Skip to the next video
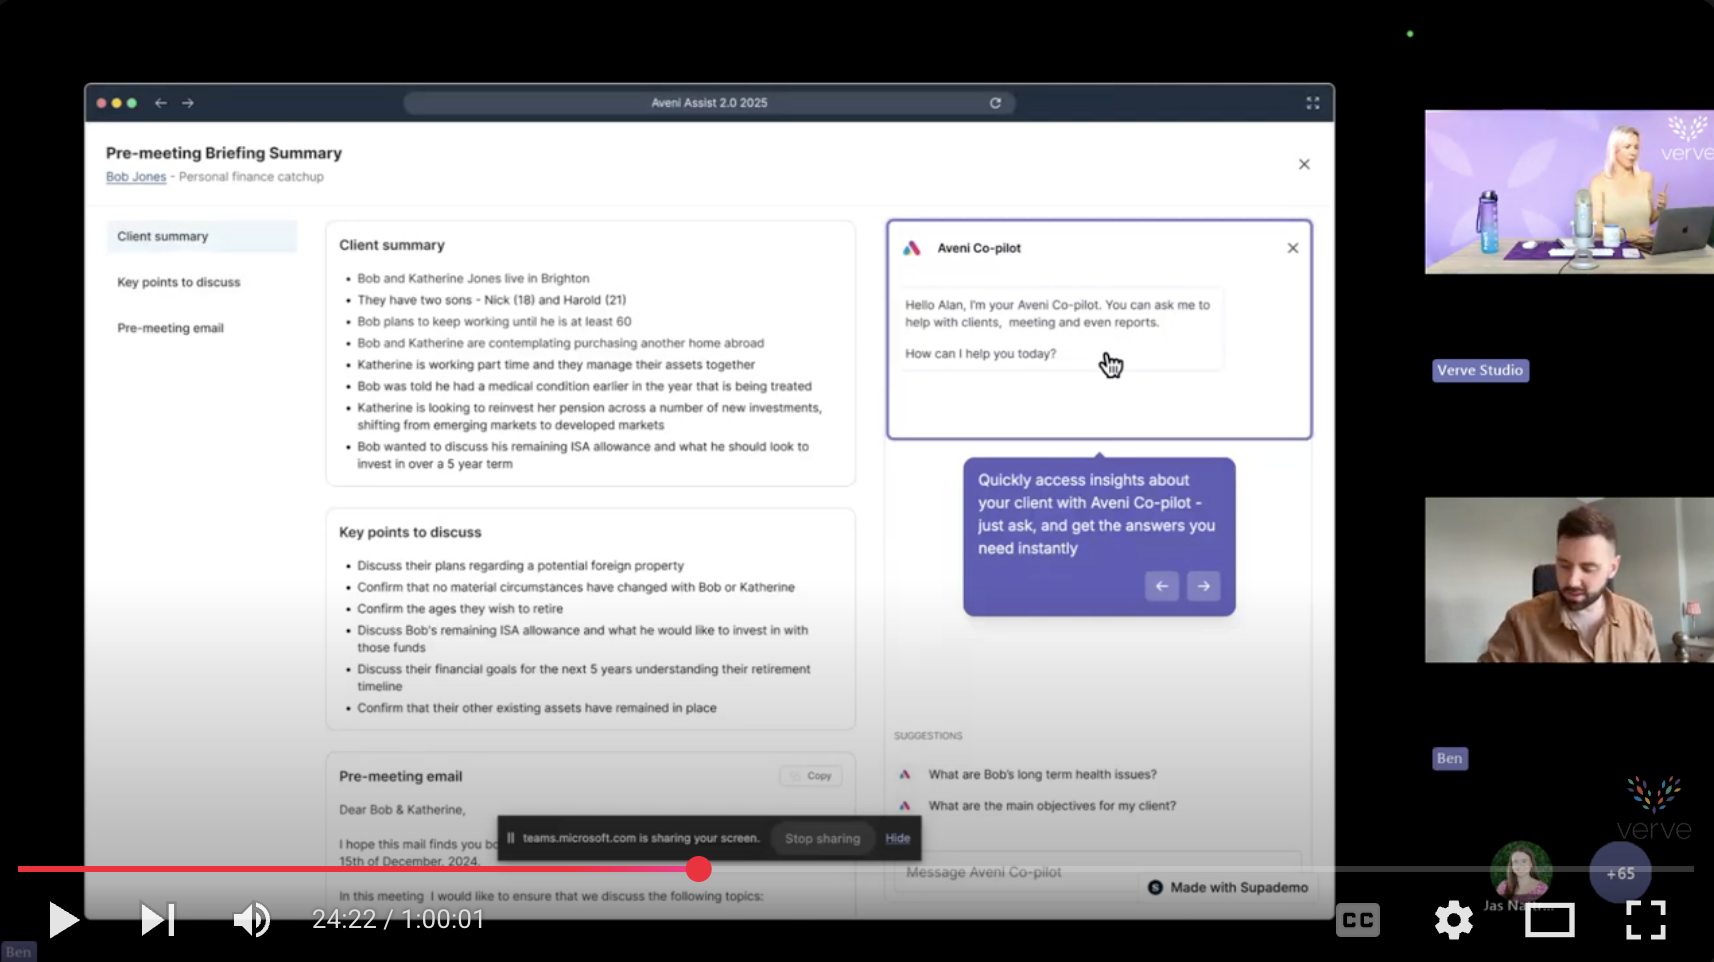This screenshot has width=1714, height=962. pyautogui.click(x=158, y=919)
